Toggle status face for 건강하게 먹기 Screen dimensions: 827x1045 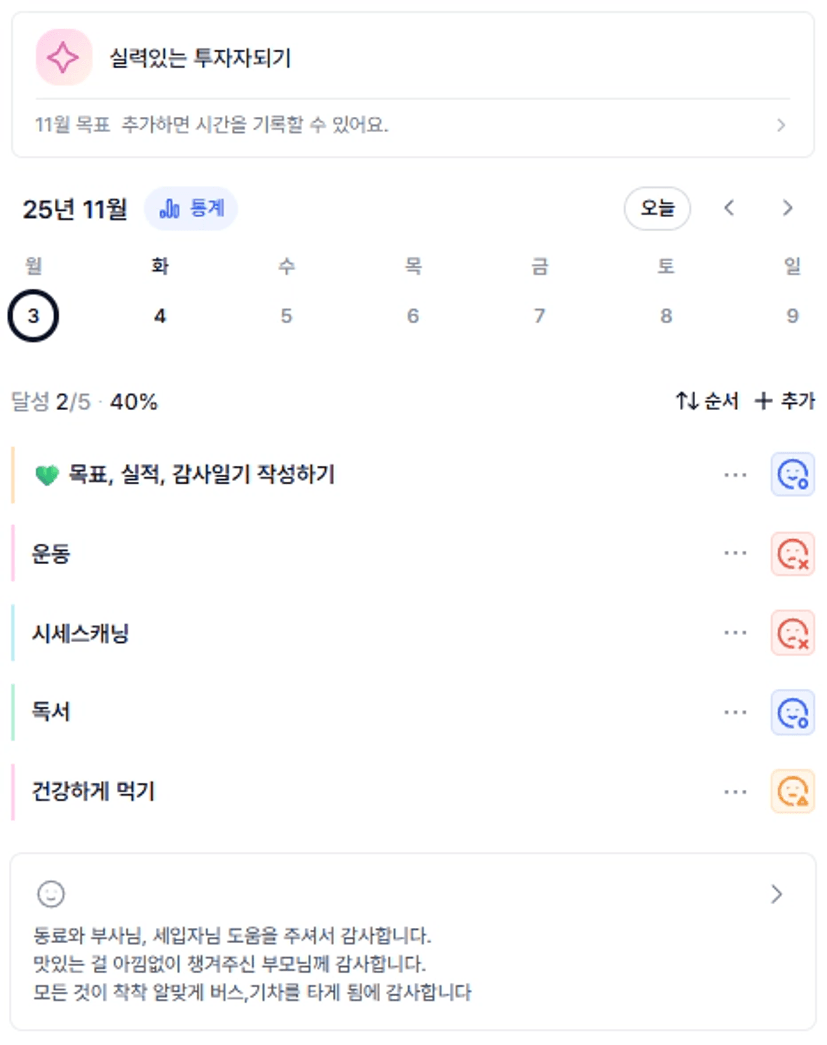(x=792, y=791)
